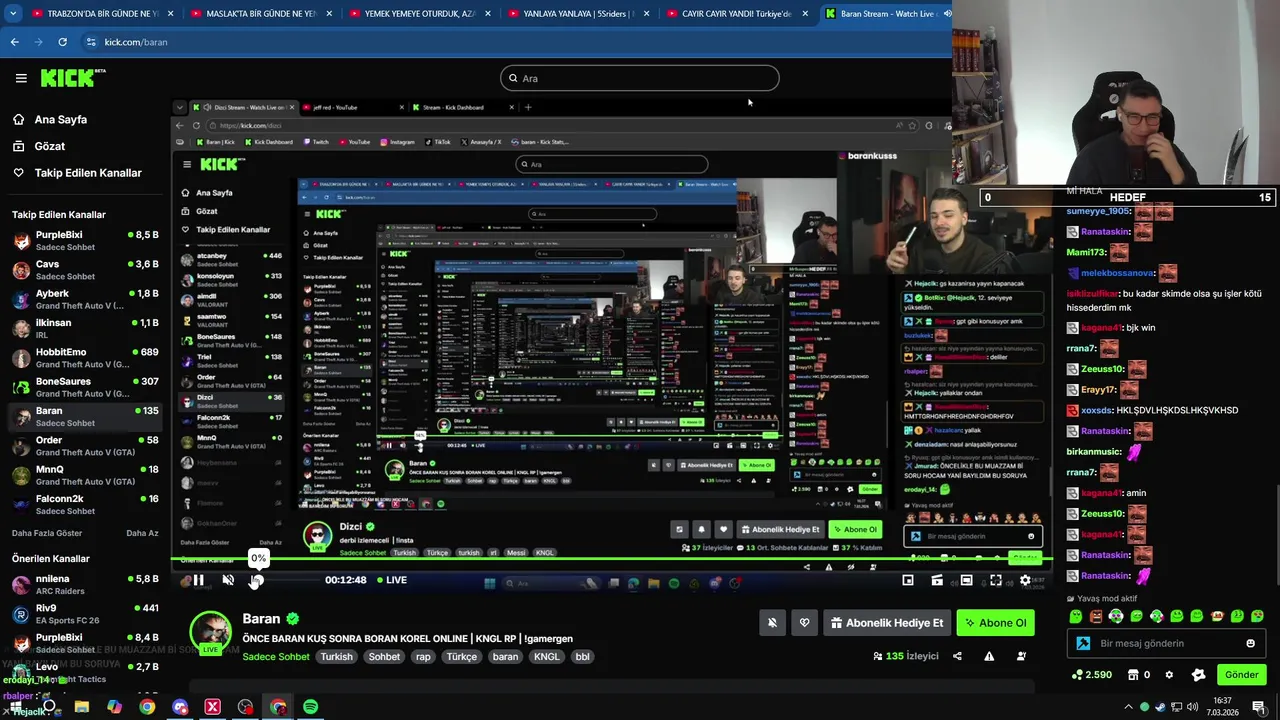
Task: Switch to YEMEK YEMEYE OTURDUK tab
Action: 419,14
